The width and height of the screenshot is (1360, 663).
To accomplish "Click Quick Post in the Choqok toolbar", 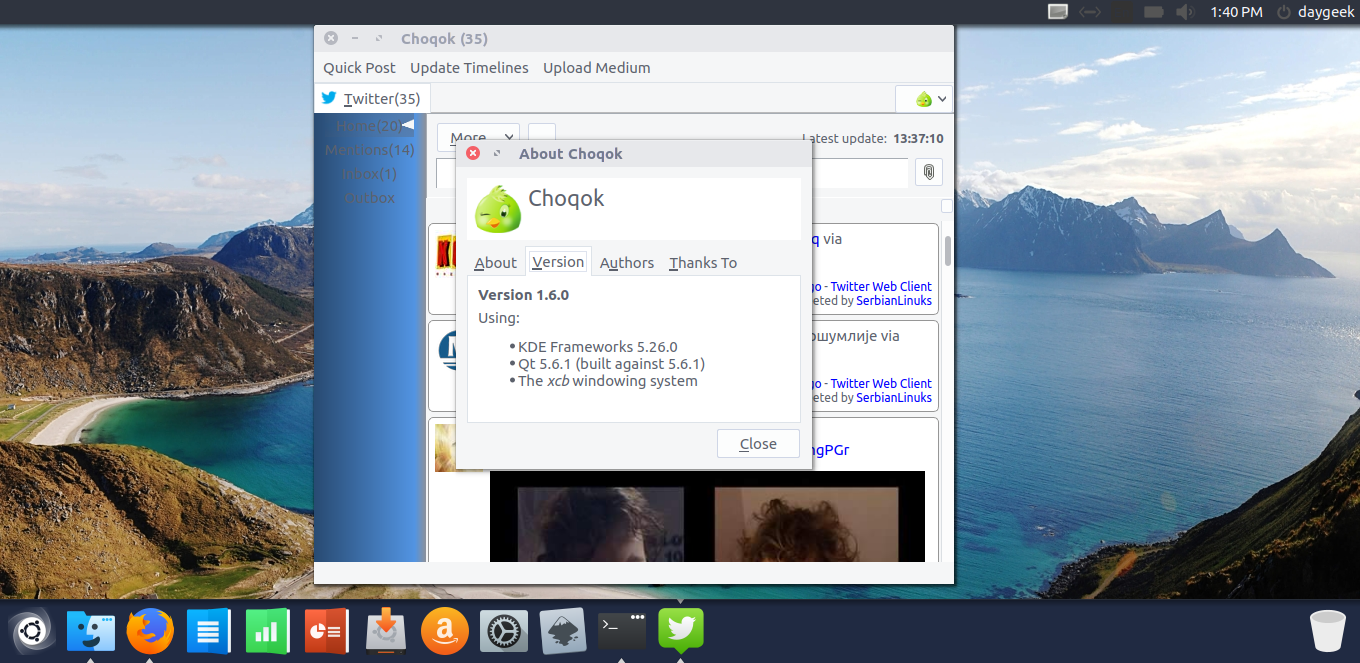I will (359, 68).
